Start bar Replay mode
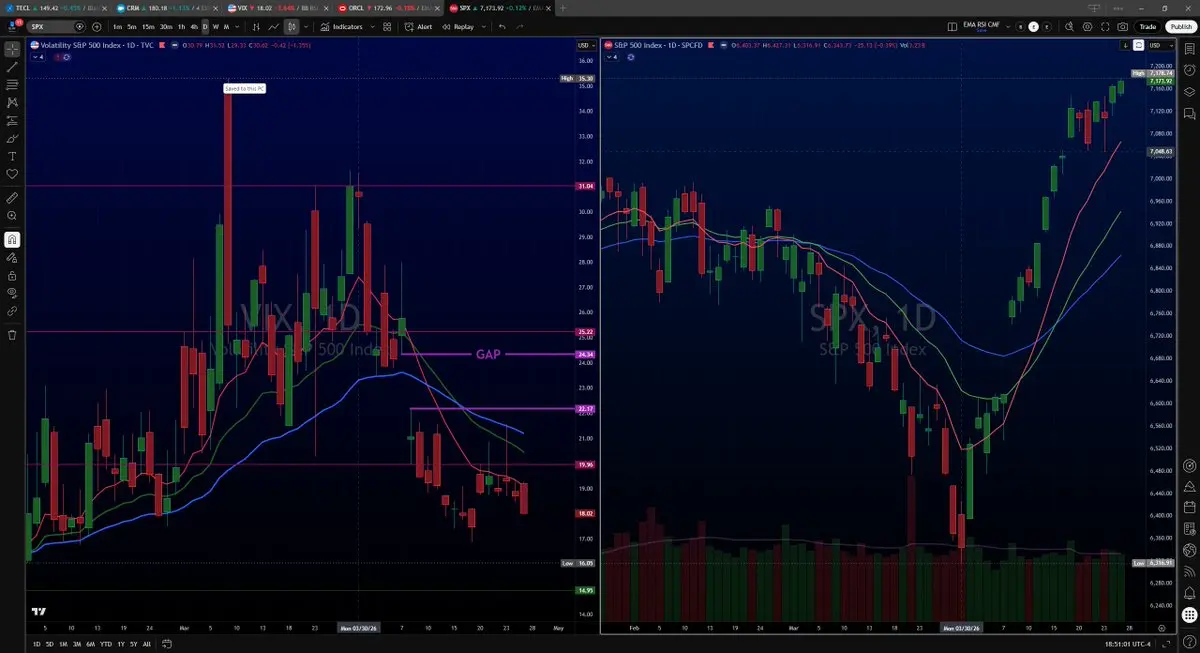The height and width of the screenshot is (653, 1200). 458,27
